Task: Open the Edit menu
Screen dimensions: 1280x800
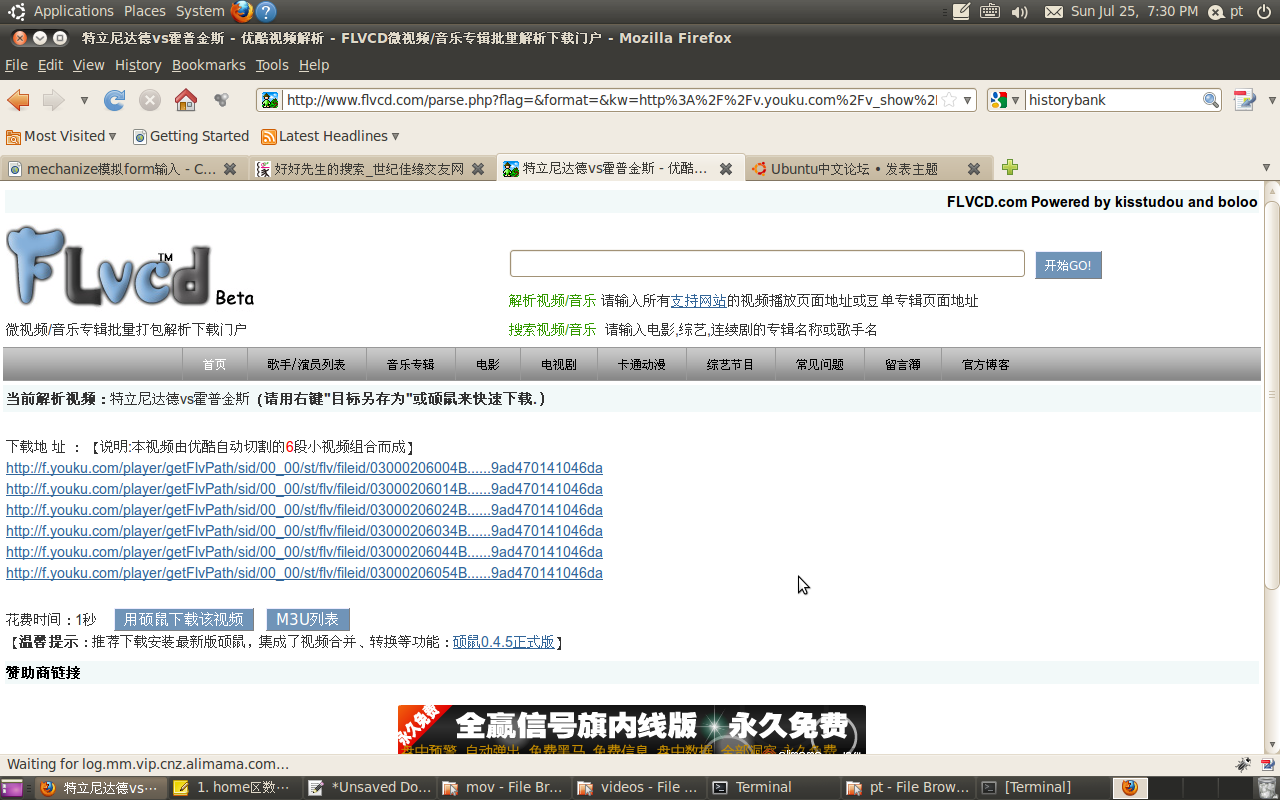Action: coord(50,65)
